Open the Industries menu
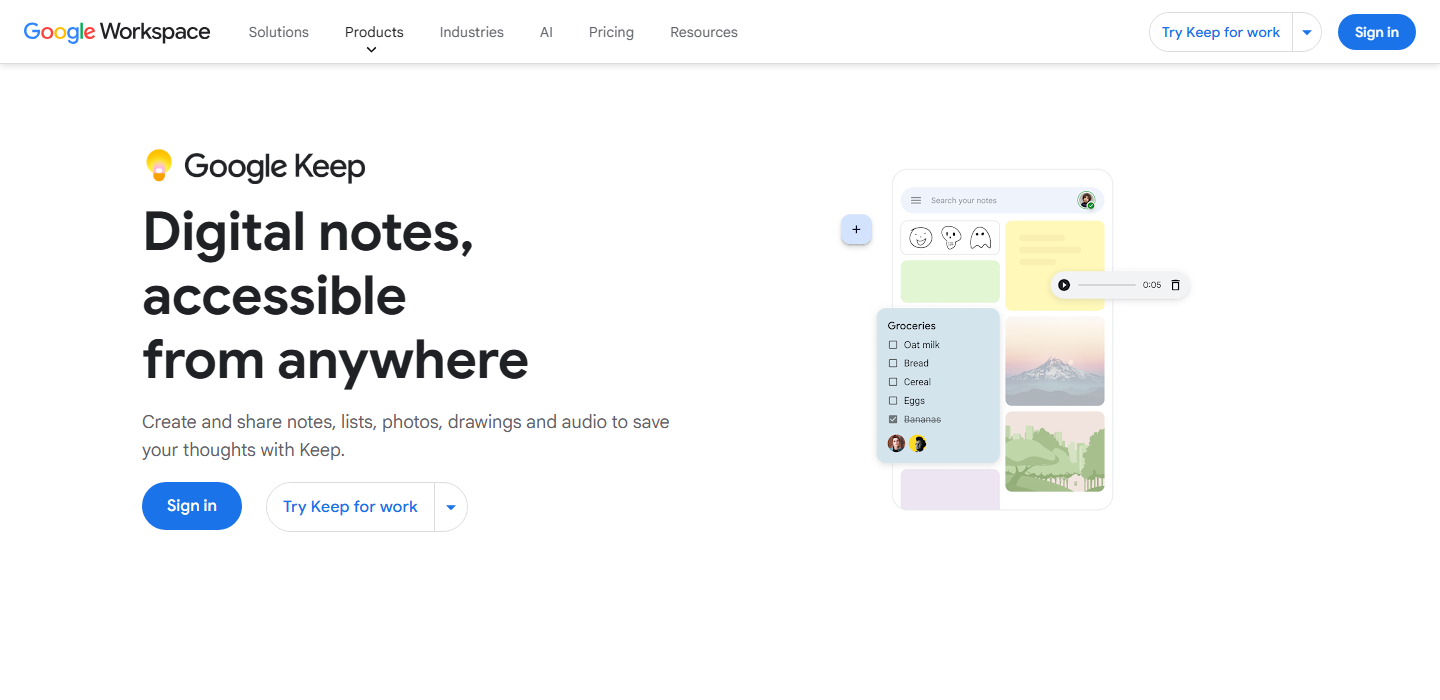Viewport: 1440px width, 700px height. point(472,32)
